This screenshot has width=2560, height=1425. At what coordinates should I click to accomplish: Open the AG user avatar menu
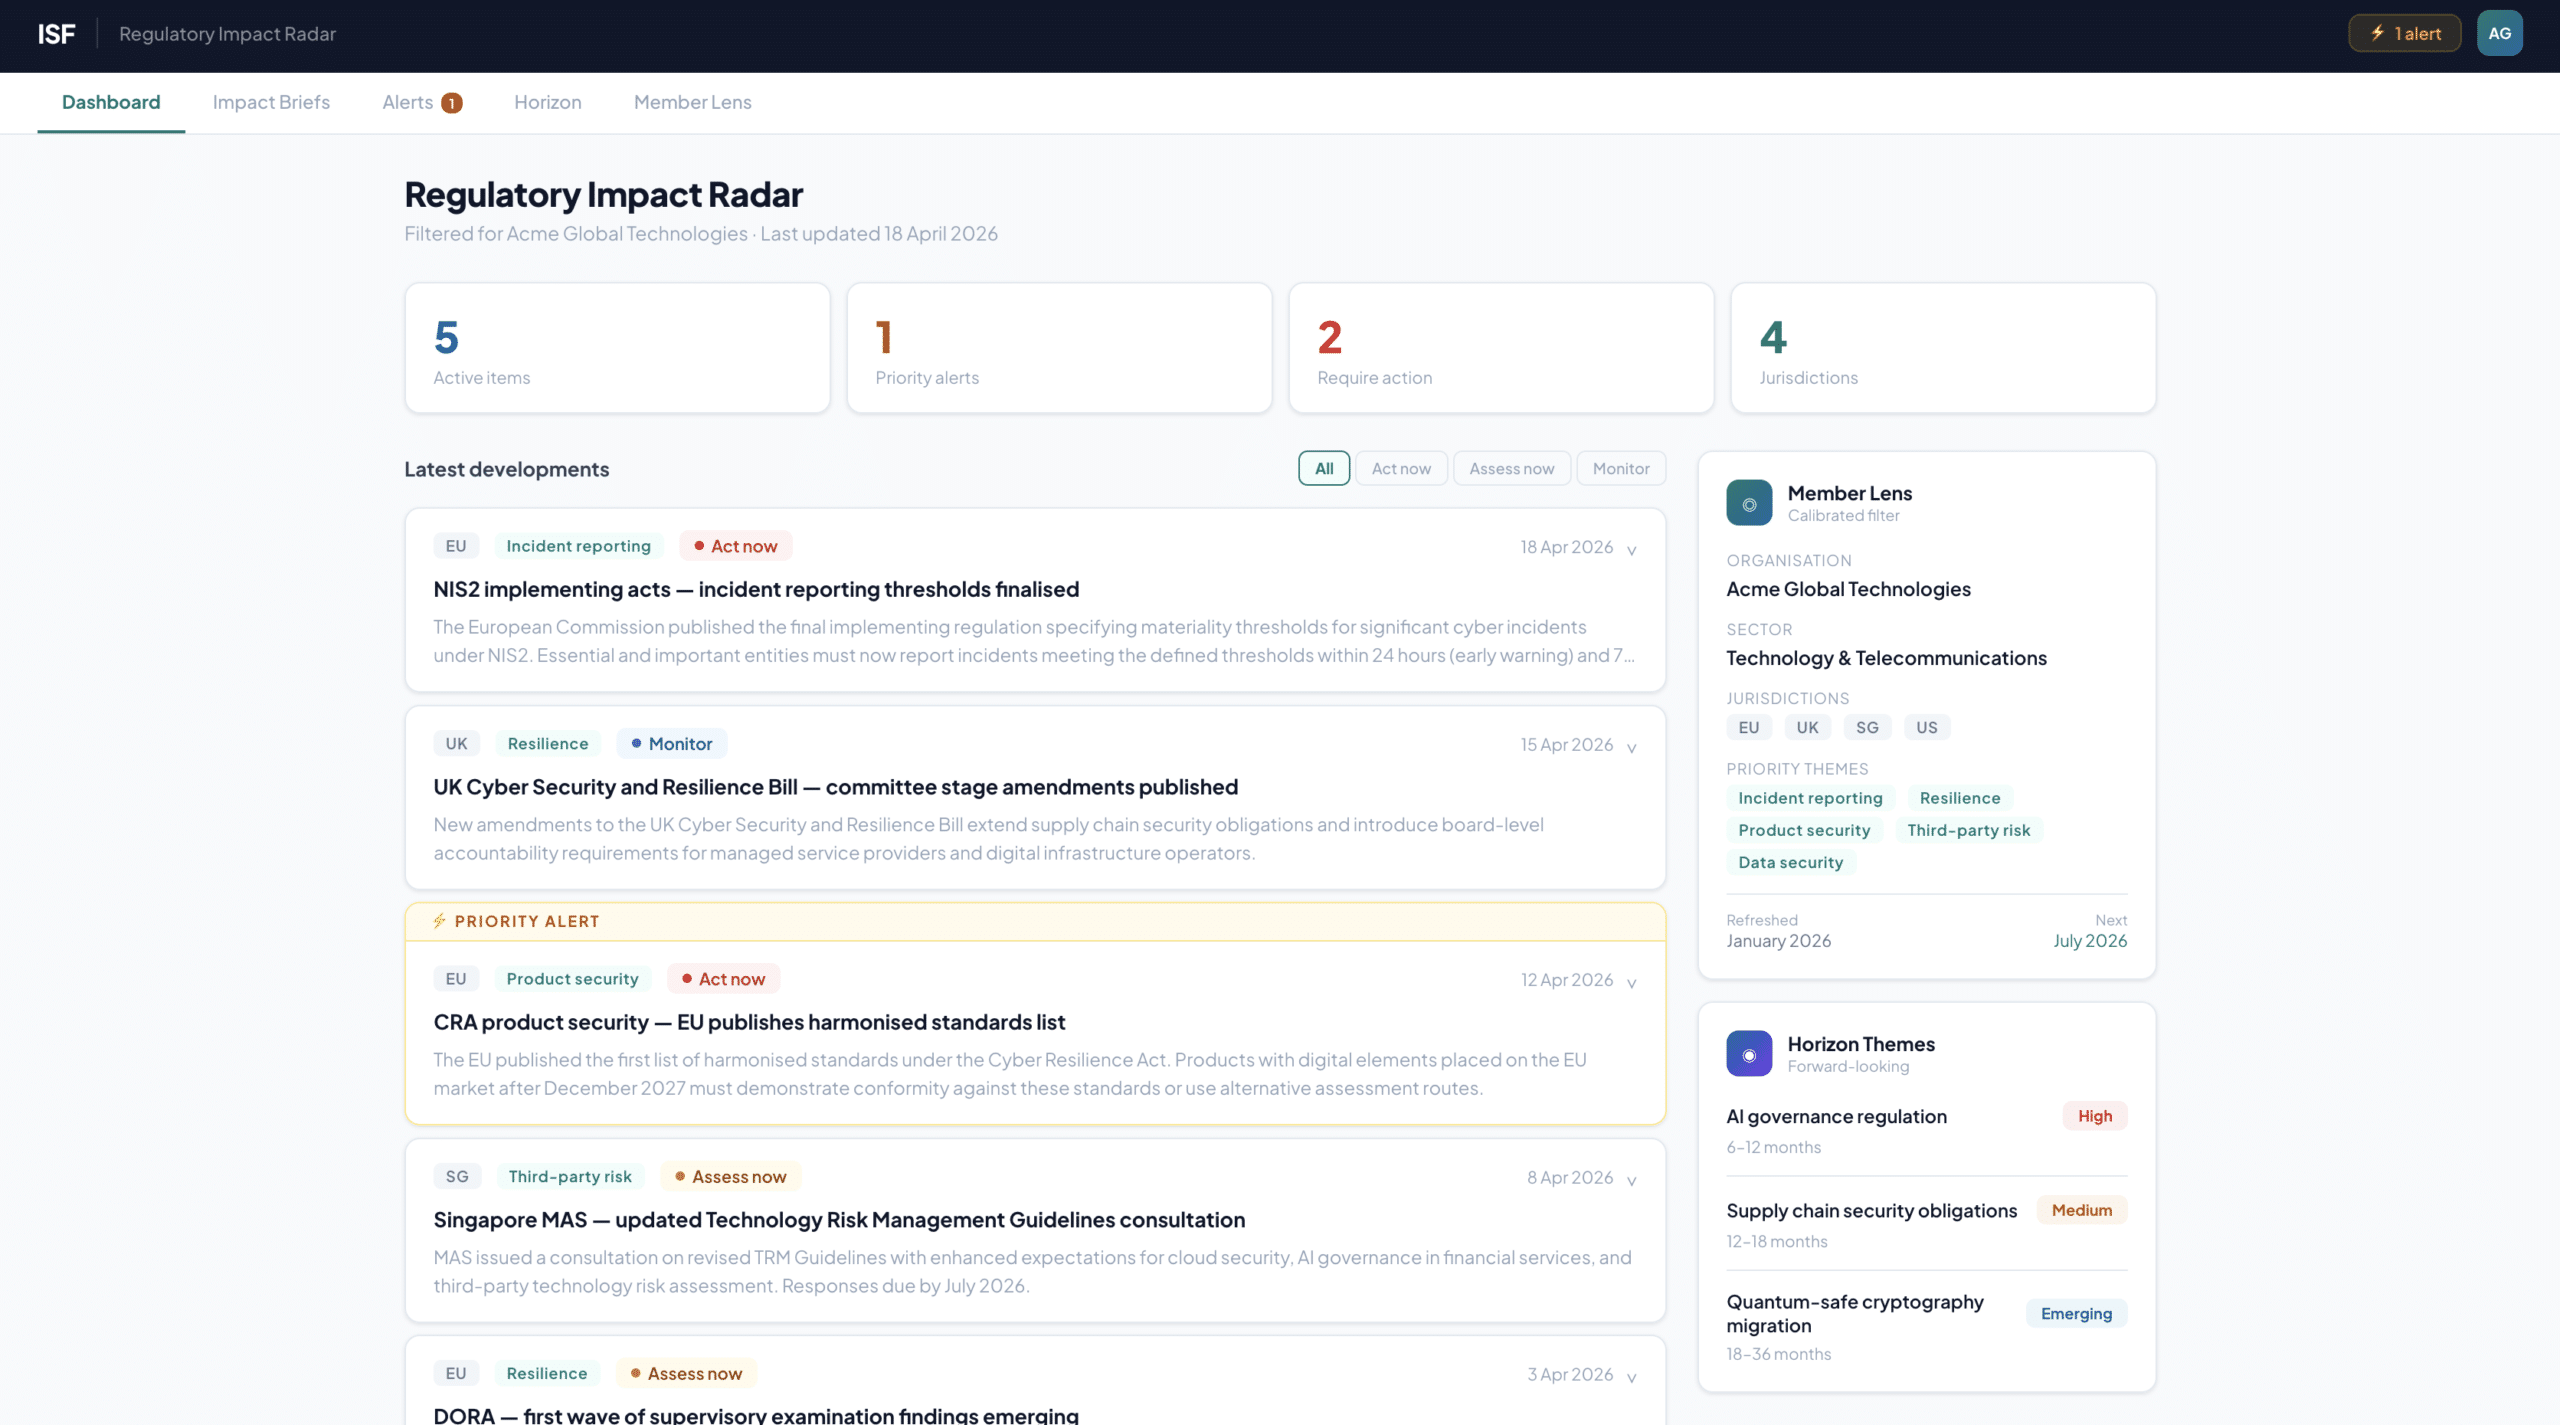(2499, 33)
